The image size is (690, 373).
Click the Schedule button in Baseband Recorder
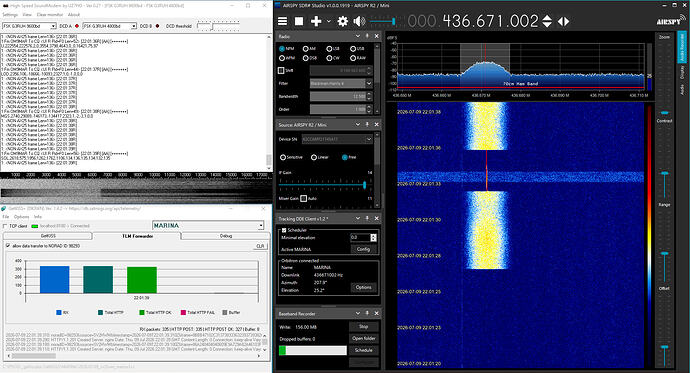(363, 350)
